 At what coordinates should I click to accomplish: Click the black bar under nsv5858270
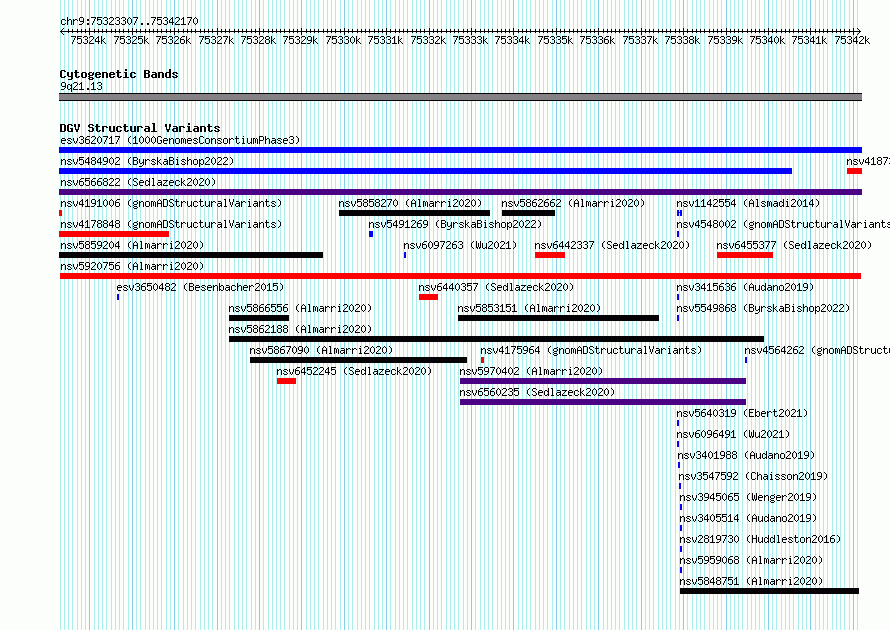(x=414, y=213)
